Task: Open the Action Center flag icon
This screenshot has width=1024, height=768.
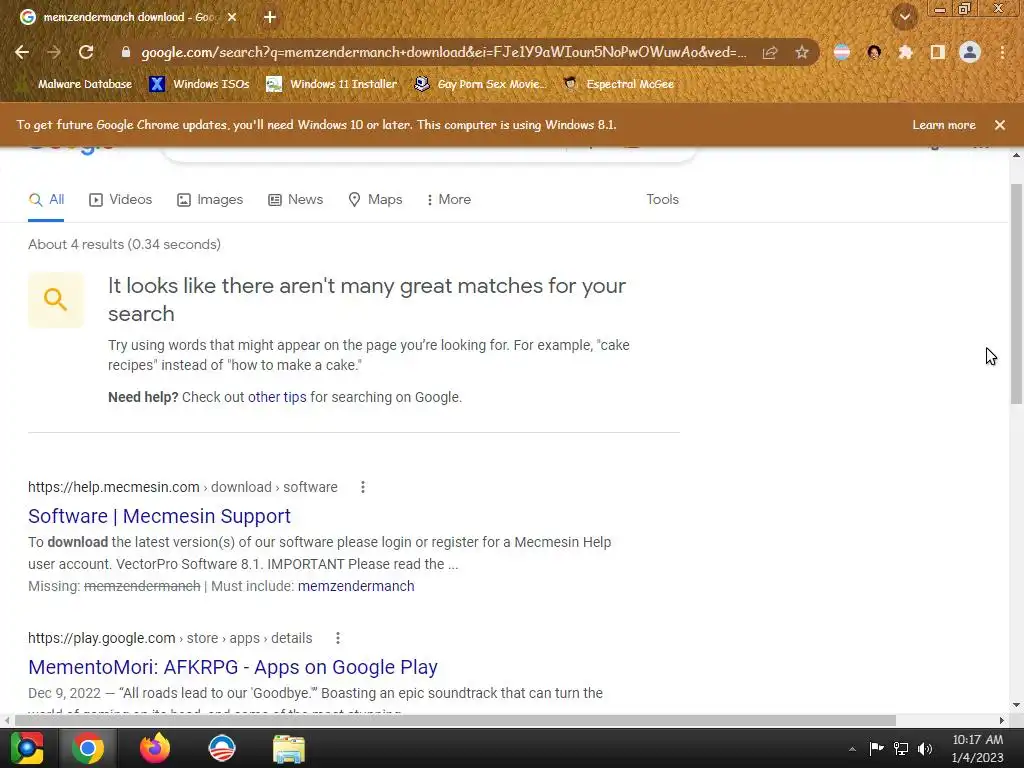Action: click(x=876, y=748)
